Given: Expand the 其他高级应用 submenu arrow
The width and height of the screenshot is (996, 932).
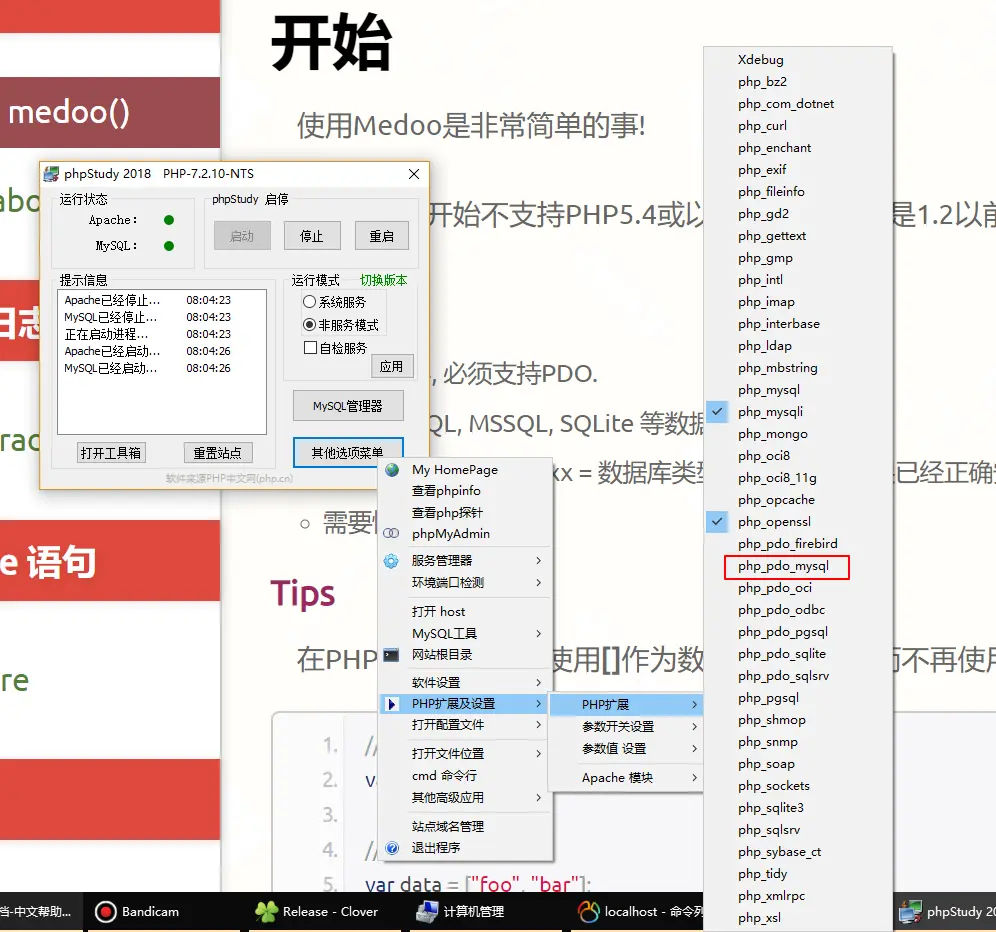Looking at the screenshot, I should (539, 797).
